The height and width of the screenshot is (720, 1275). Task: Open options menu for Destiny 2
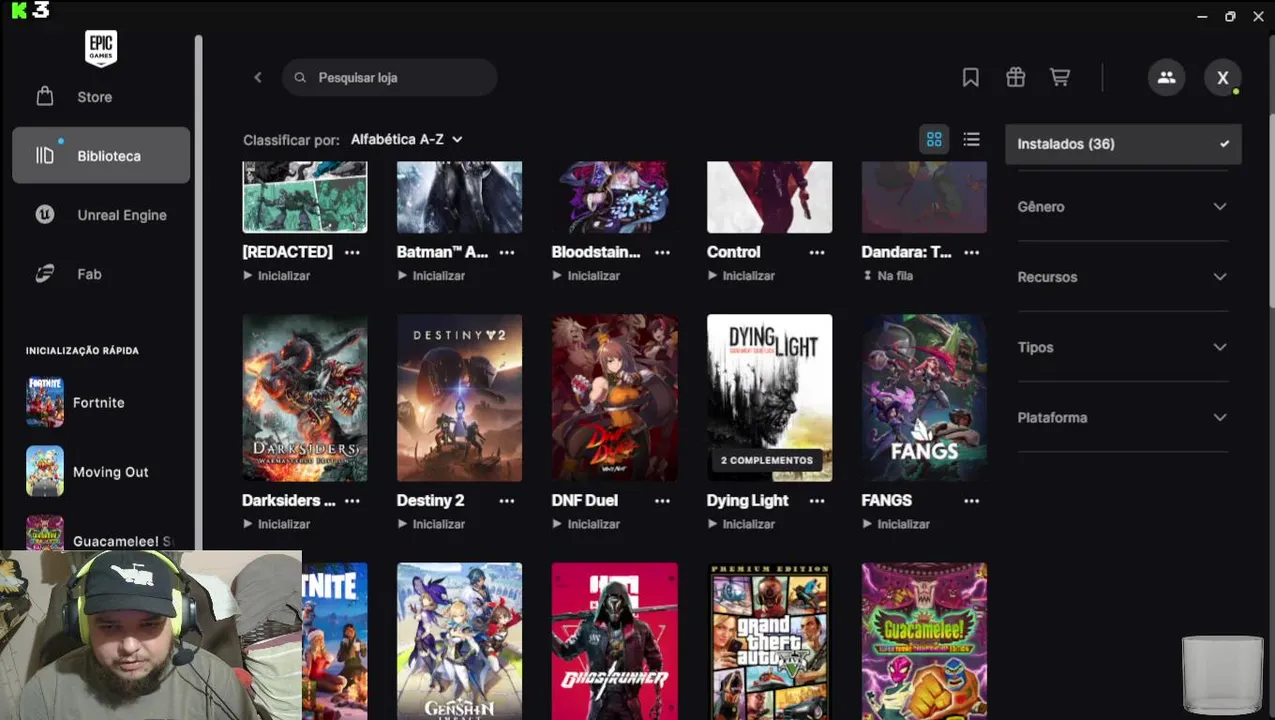[507, 500]
